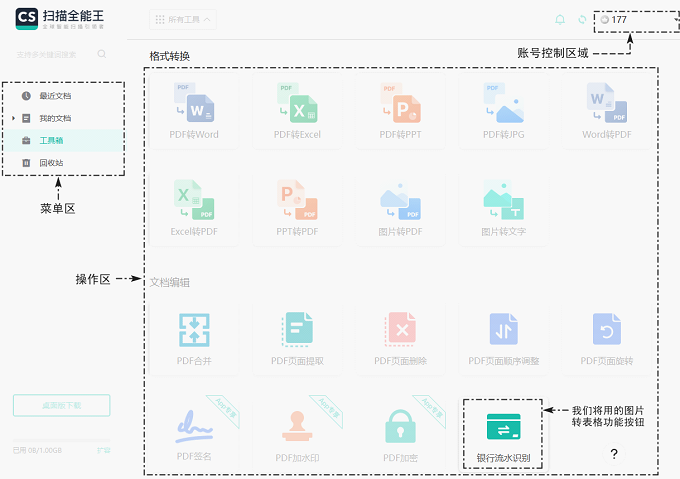Image resolution: width=680 pixels, height=479 pixels.
Task: Click the notification bell icon
Action: (x=560, y=20)
